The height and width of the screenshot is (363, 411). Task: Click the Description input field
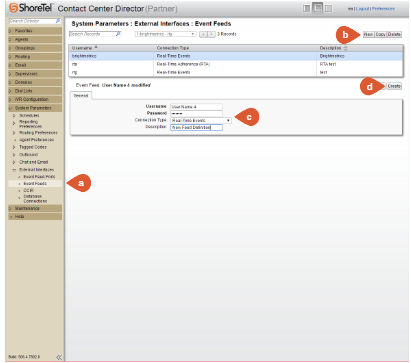(196, 127)
